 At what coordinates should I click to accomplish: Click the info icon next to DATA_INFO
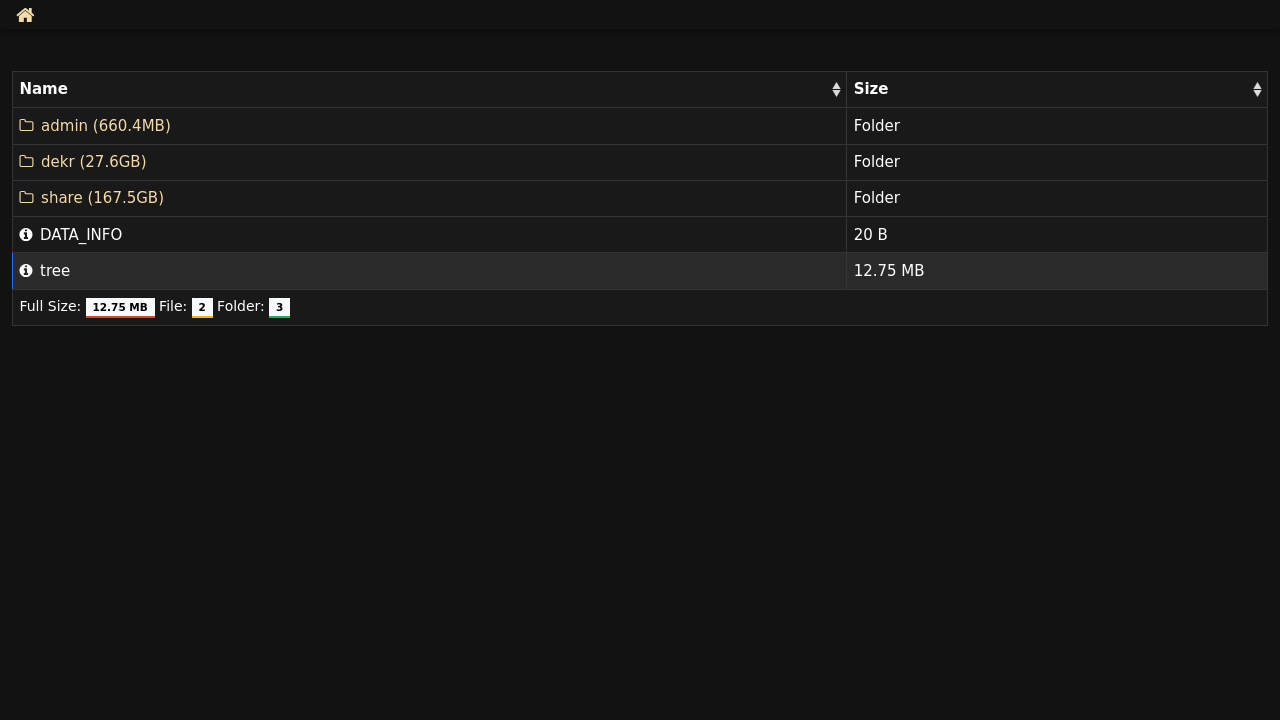coord(26,235)
